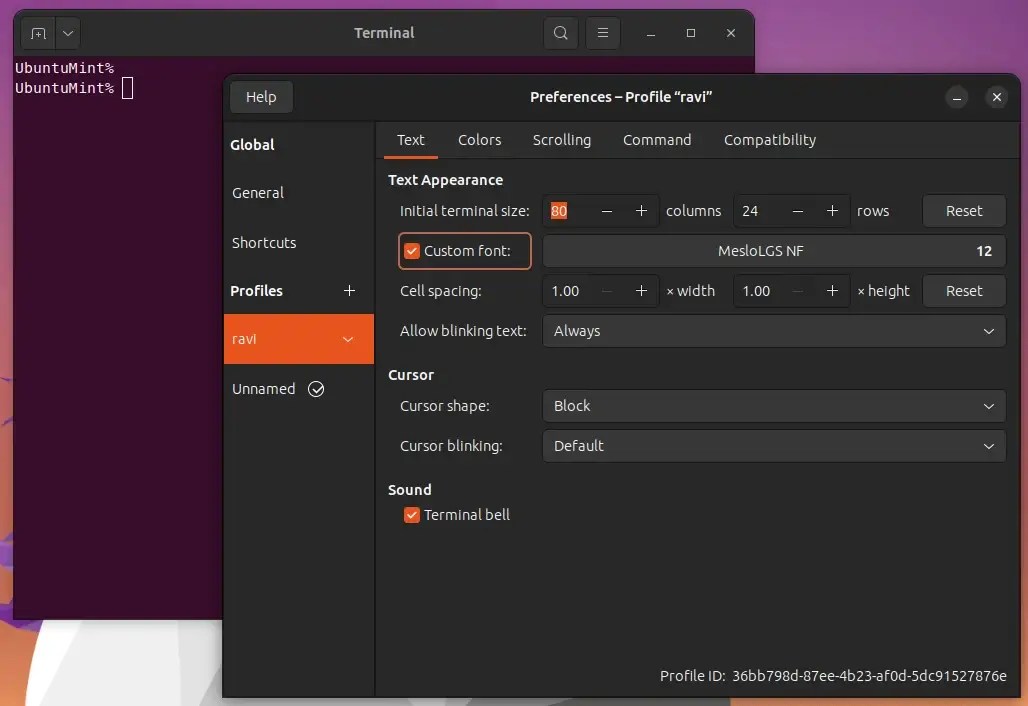Expand the ravi profile options chevron
Viewport: 1028px width, 706px height.
(x=348, y=339)
